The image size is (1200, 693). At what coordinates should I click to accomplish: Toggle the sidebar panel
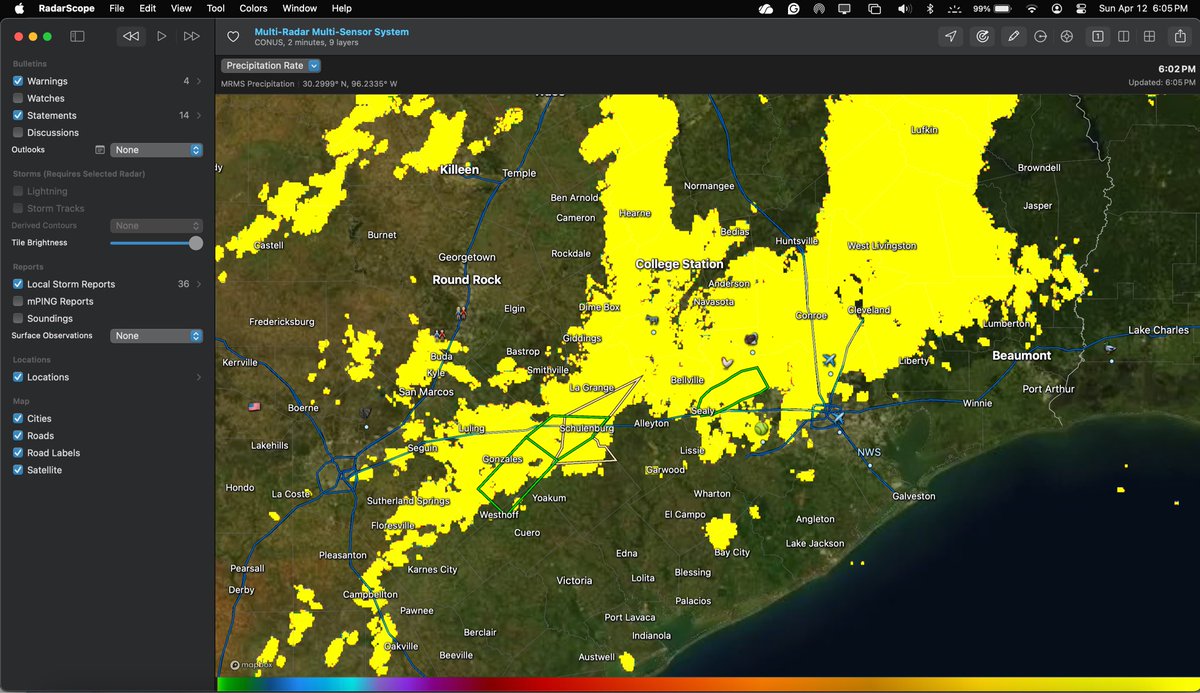coord(77,36)
